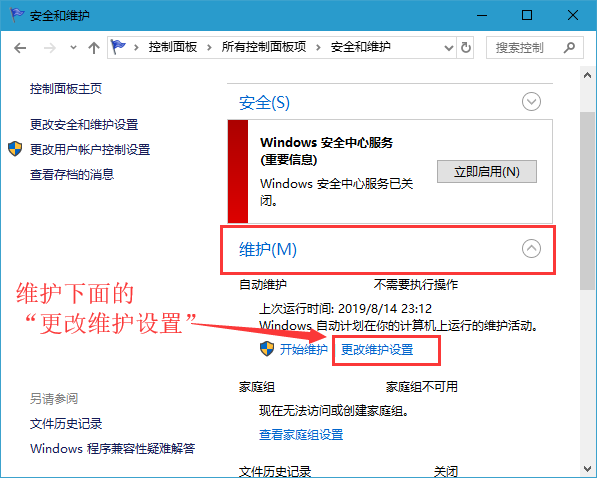Viewport: 597px width, 478px height.
Task: Click the 维护(M) section heading
Action: (x=268, y=249)
